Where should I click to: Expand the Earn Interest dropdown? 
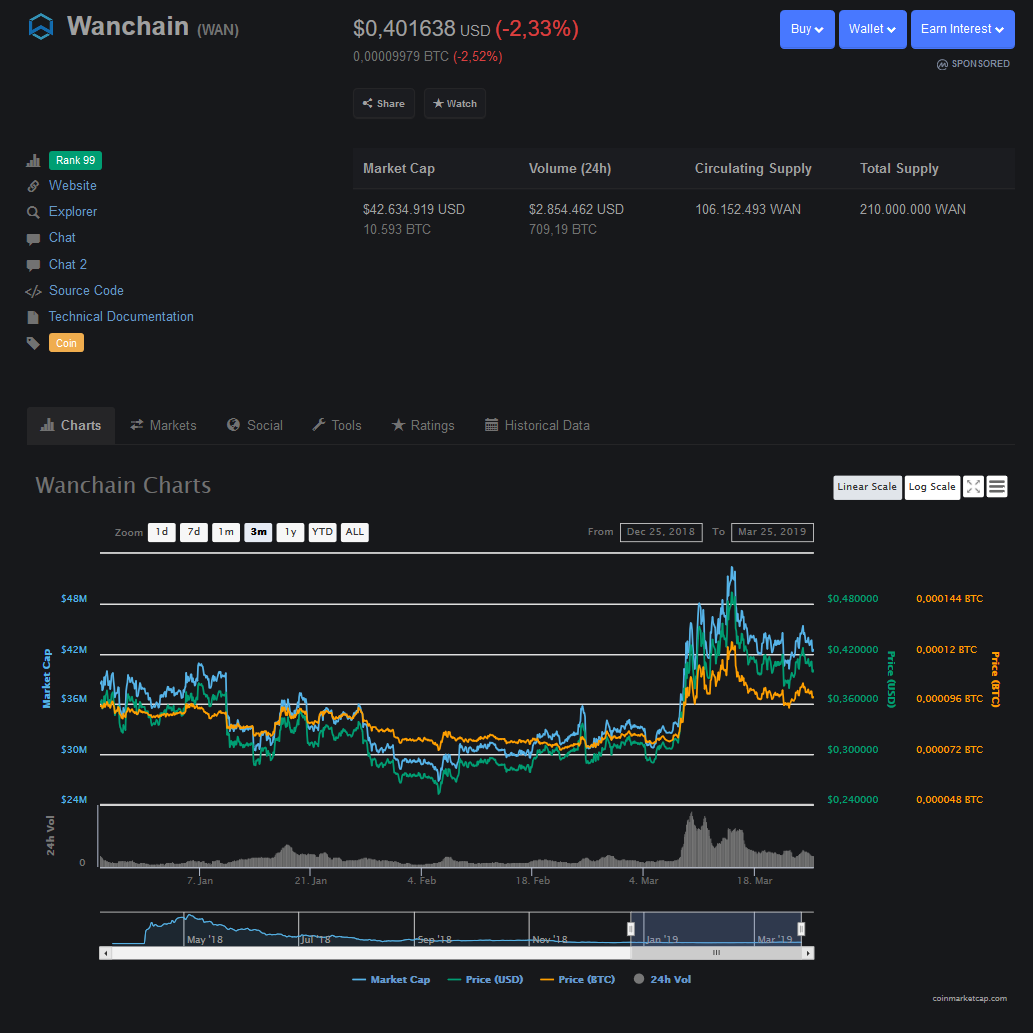[963, 29]
